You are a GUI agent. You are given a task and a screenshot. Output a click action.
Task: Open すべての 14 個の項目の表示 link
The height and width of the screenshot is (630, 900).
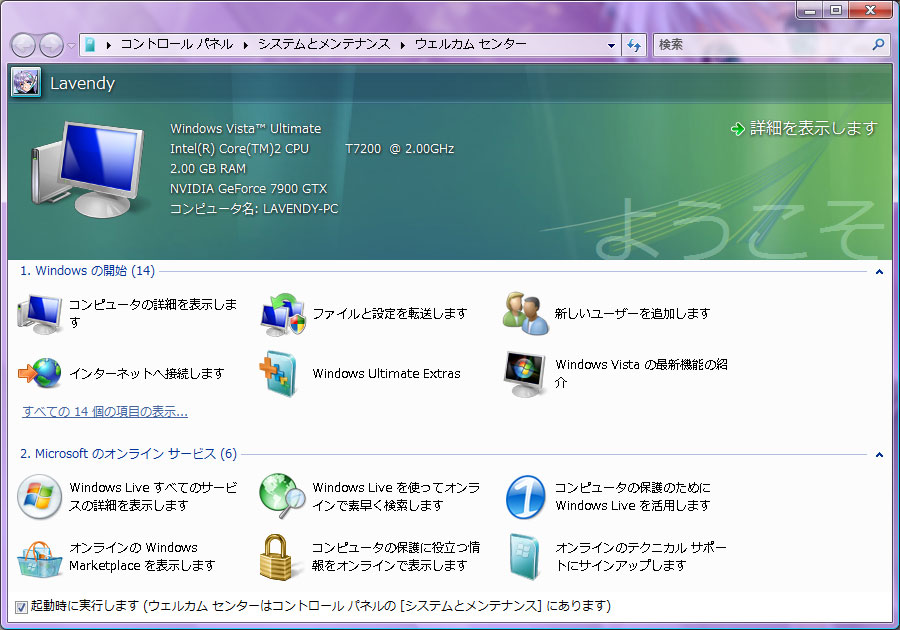[x=105, y=411]
